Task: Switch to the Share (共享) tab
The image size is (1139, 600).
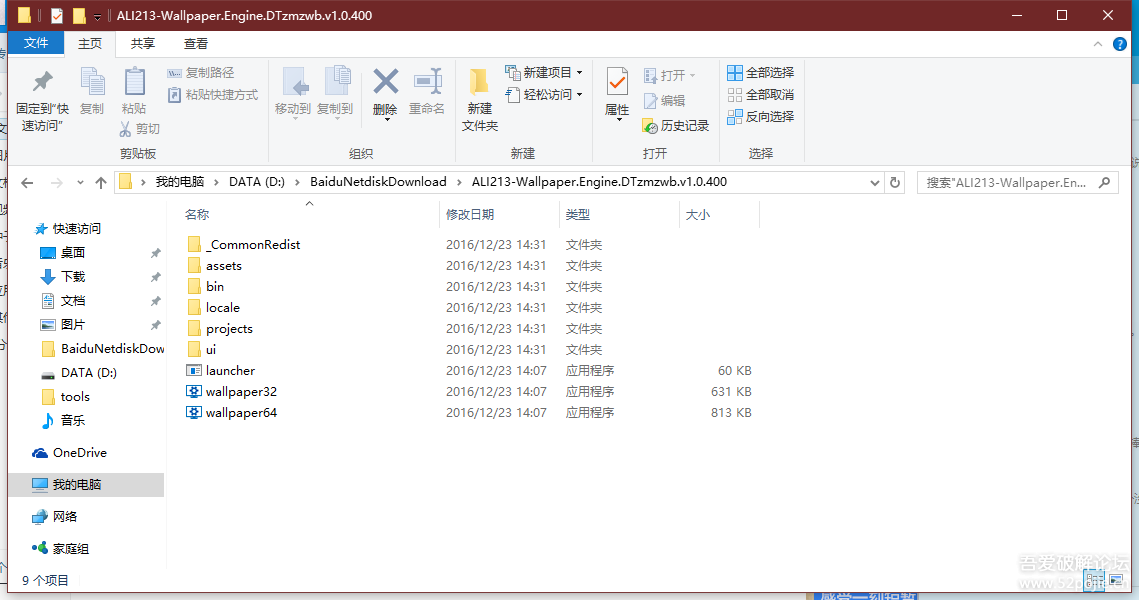Action: [x=142, y=44]
